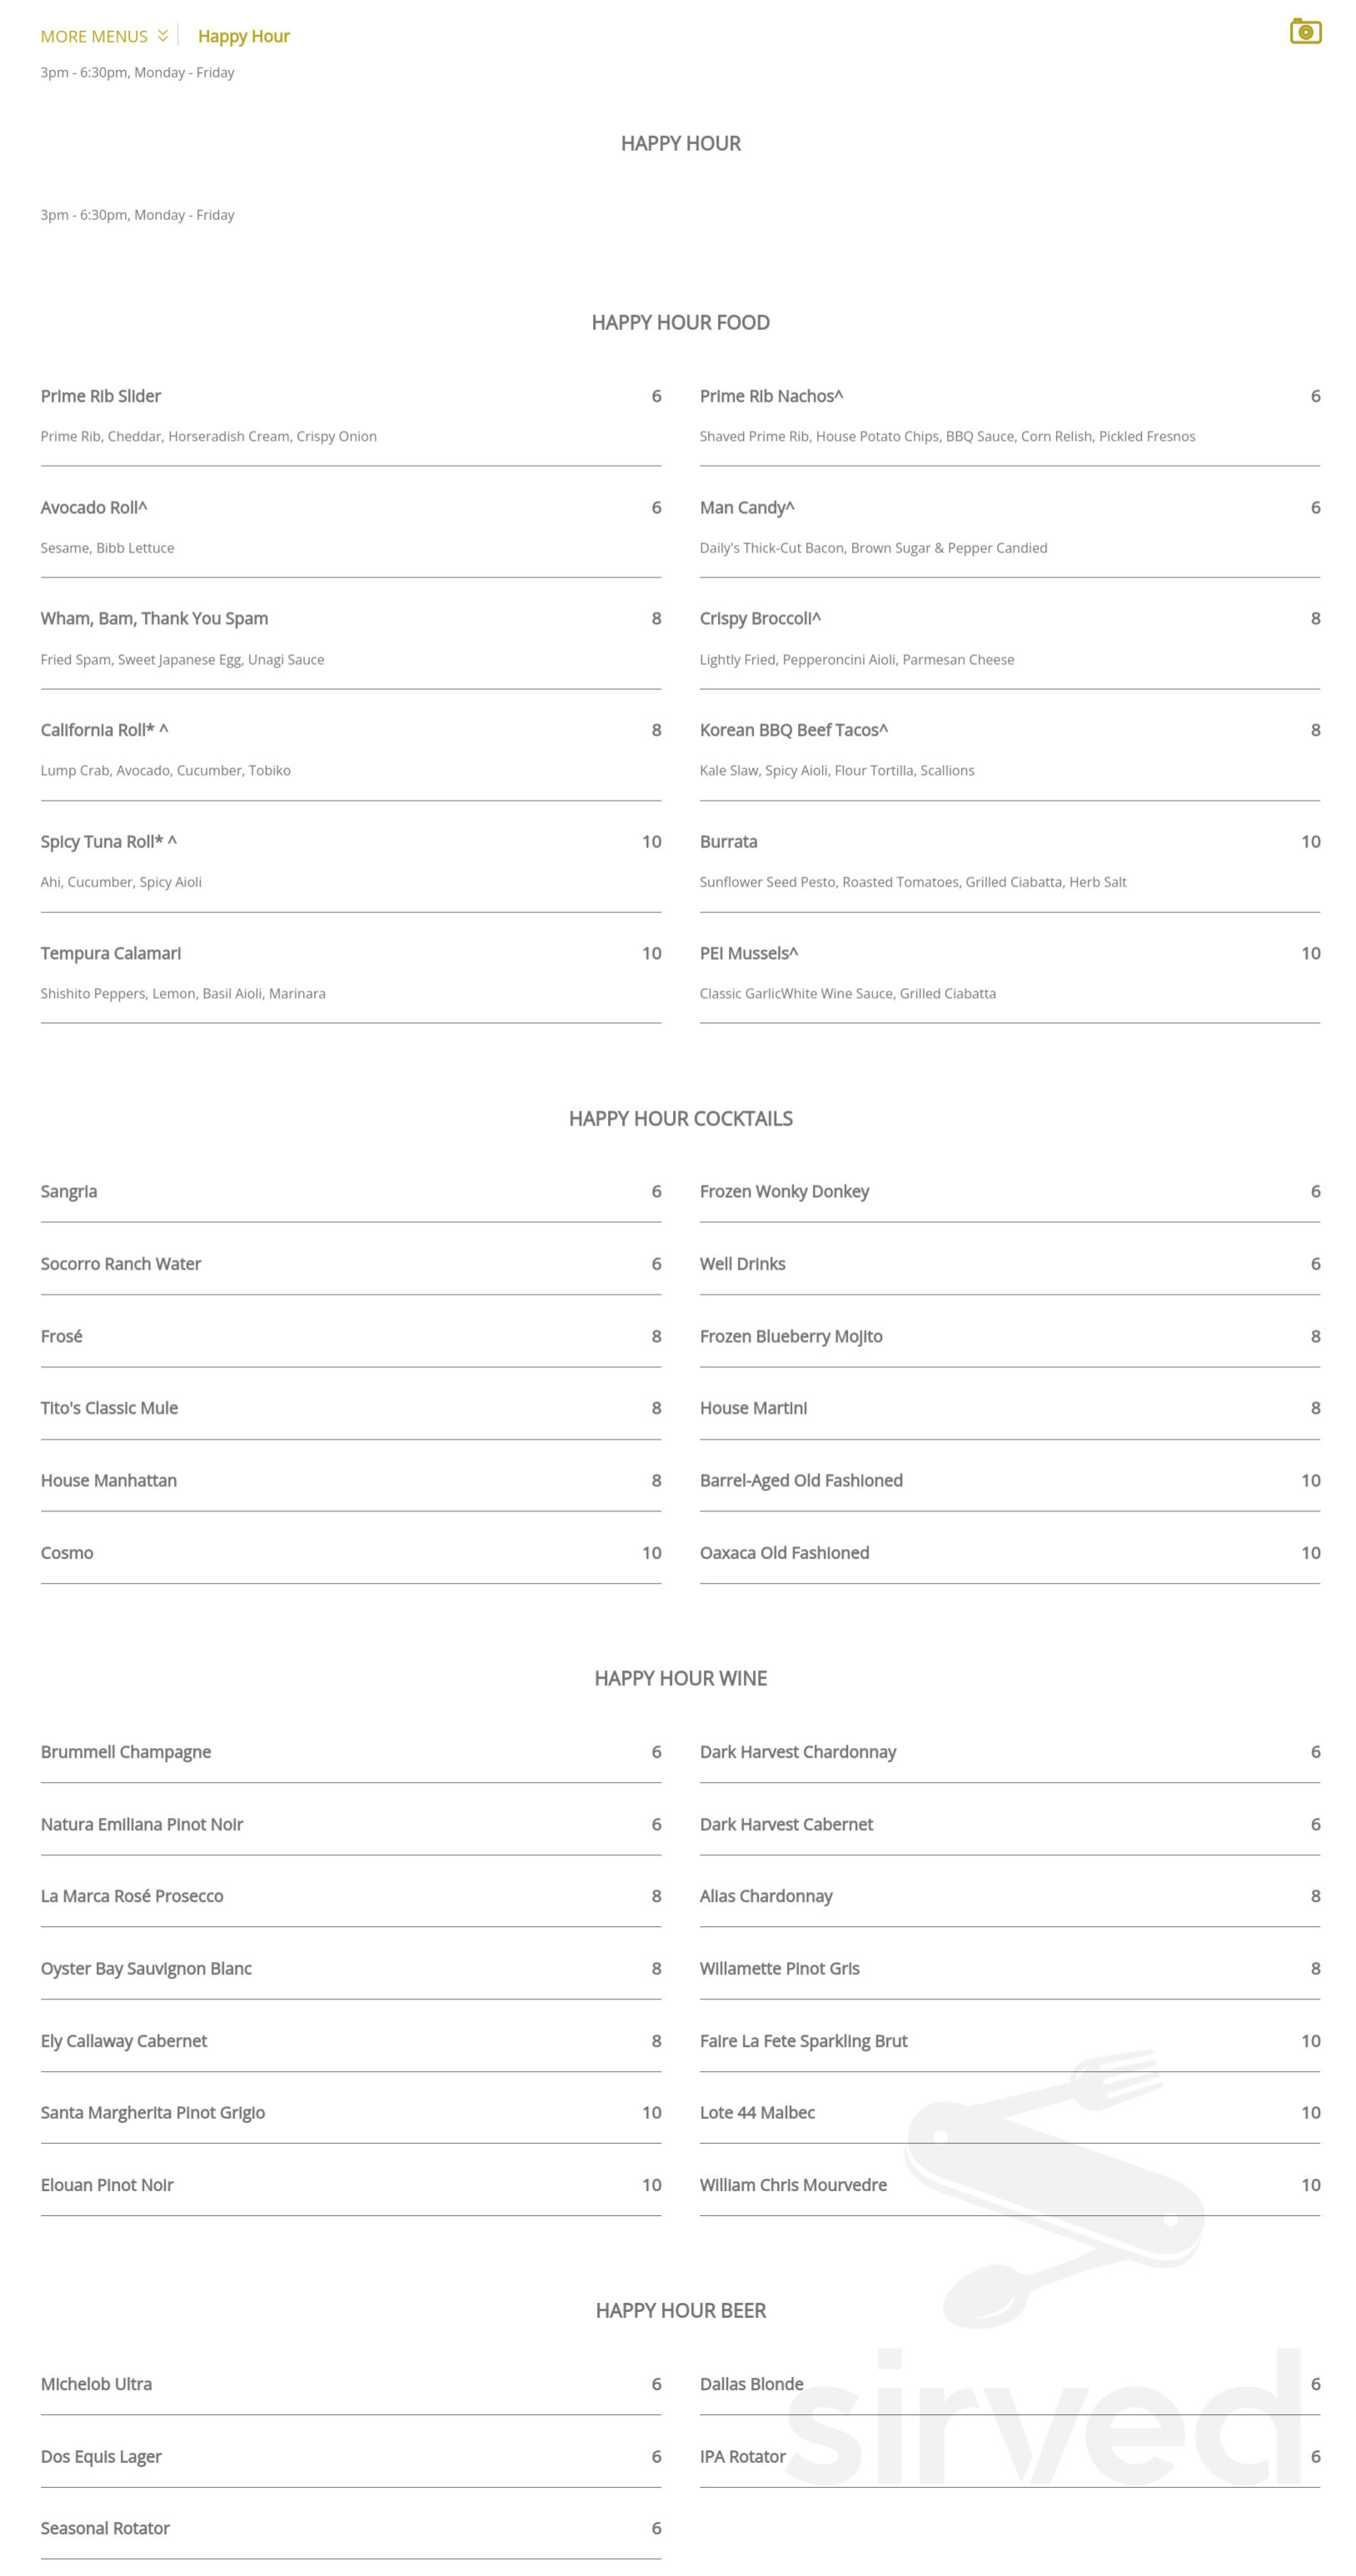Screen dimensions: 1356x2576
Task: Select Frozen Wonky Donkey cocktail
Action: pos(784,1191)
